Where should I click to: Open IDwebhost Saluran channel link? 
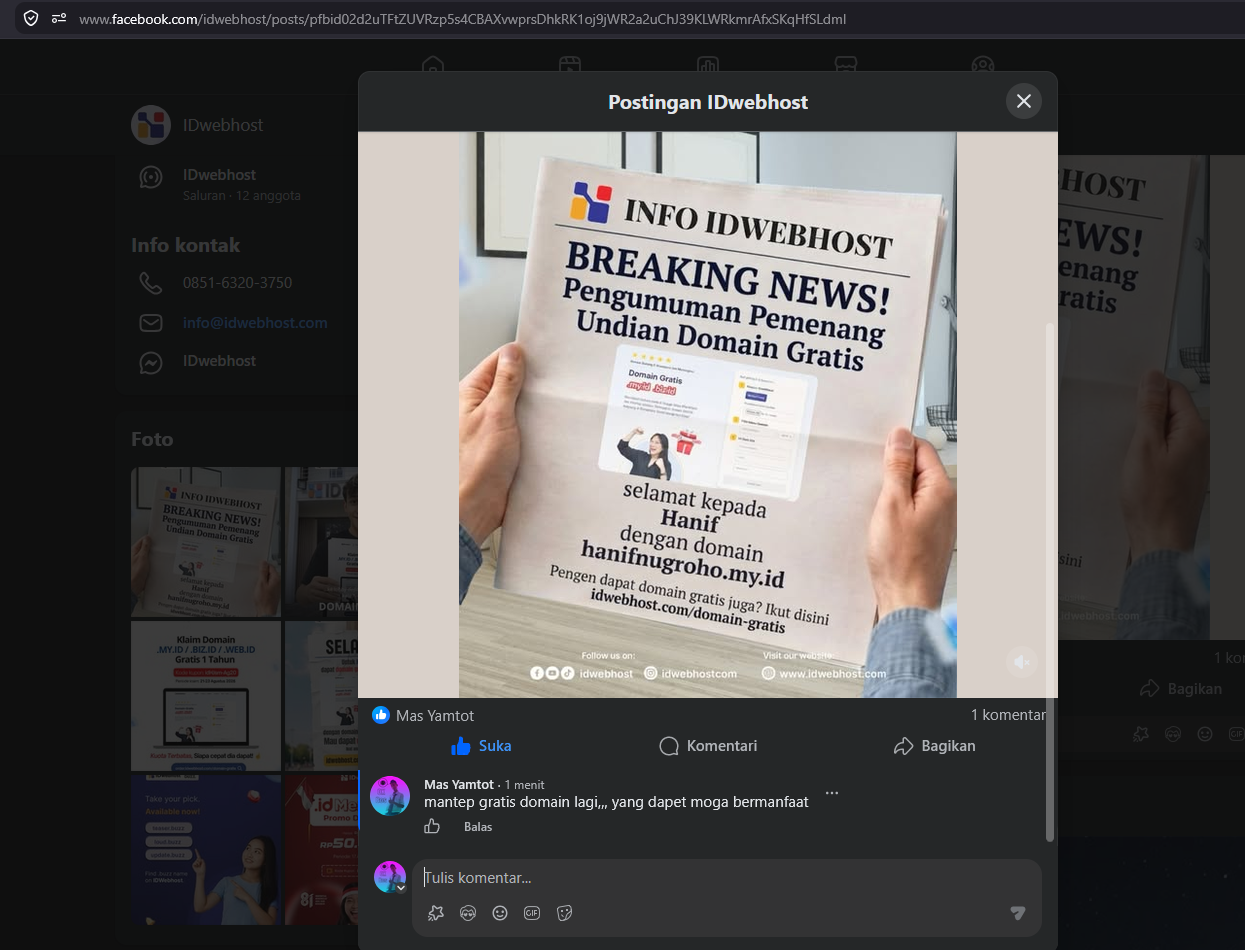219,175
